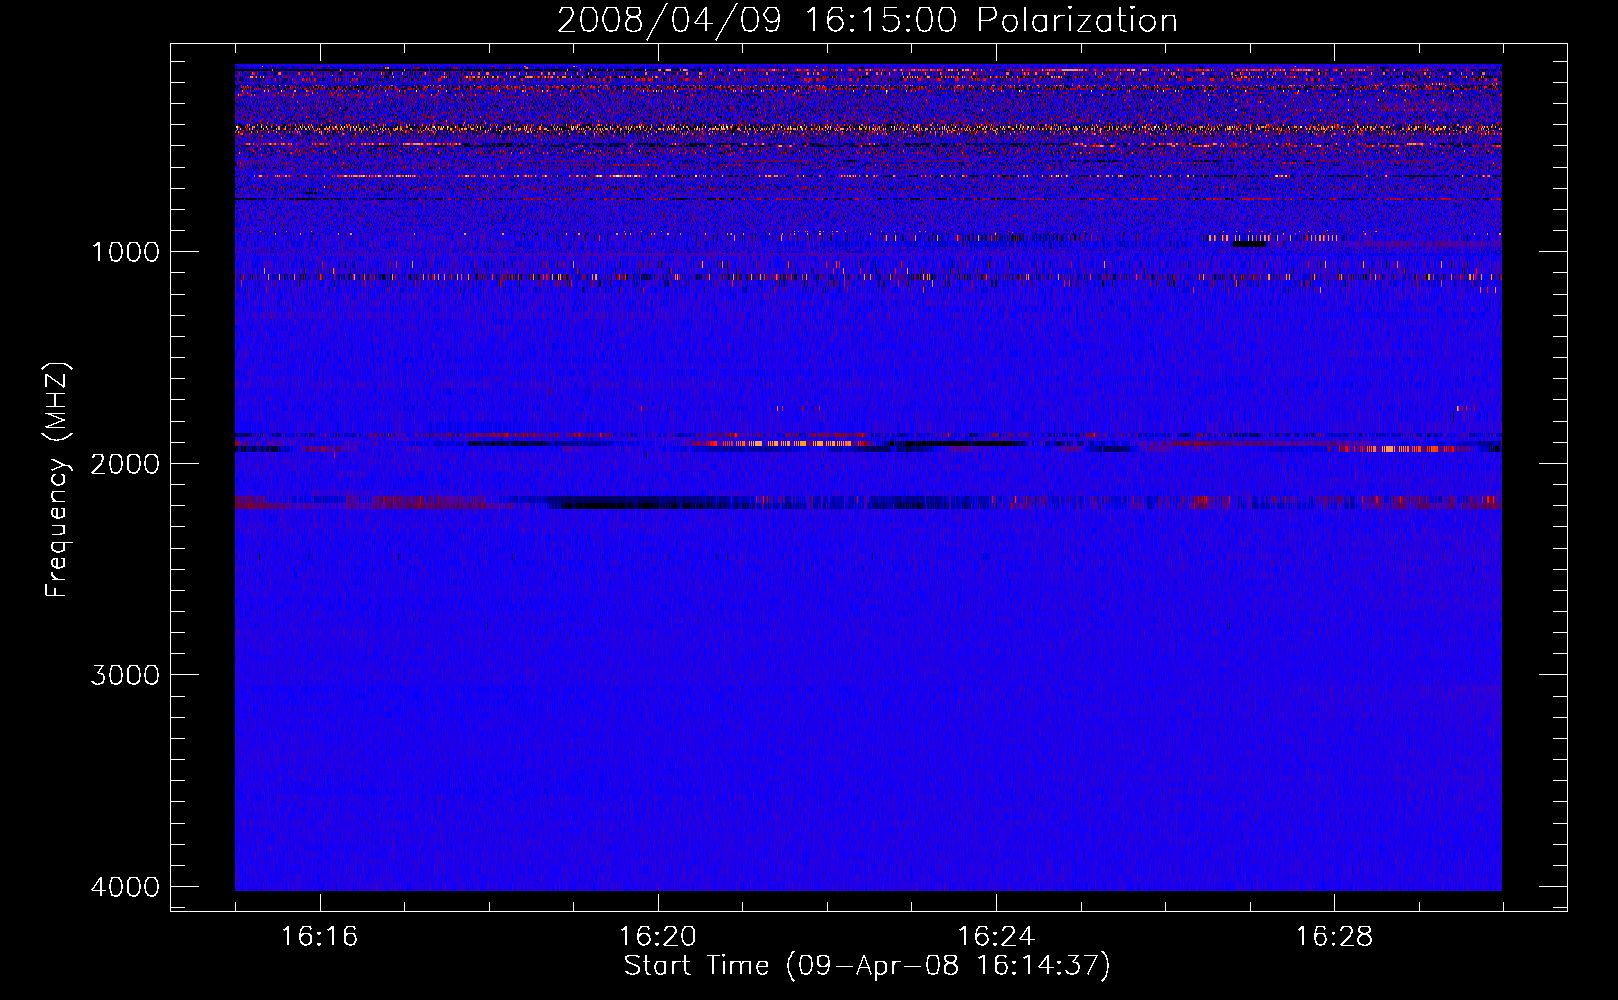Click the 16:20 time tick label

657,937
